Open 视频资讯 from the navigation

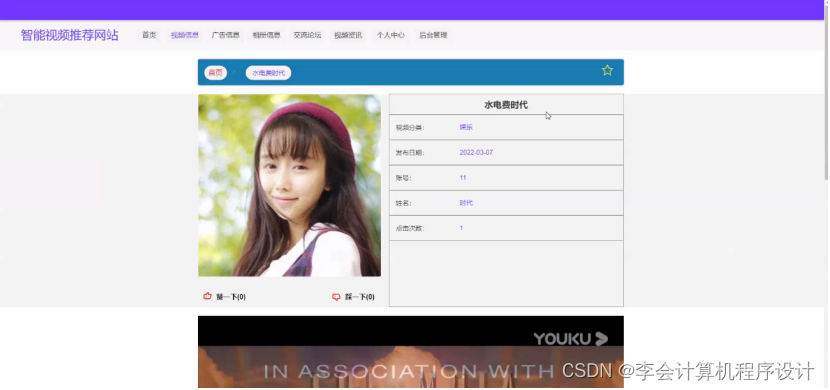[x=348, y=35]
